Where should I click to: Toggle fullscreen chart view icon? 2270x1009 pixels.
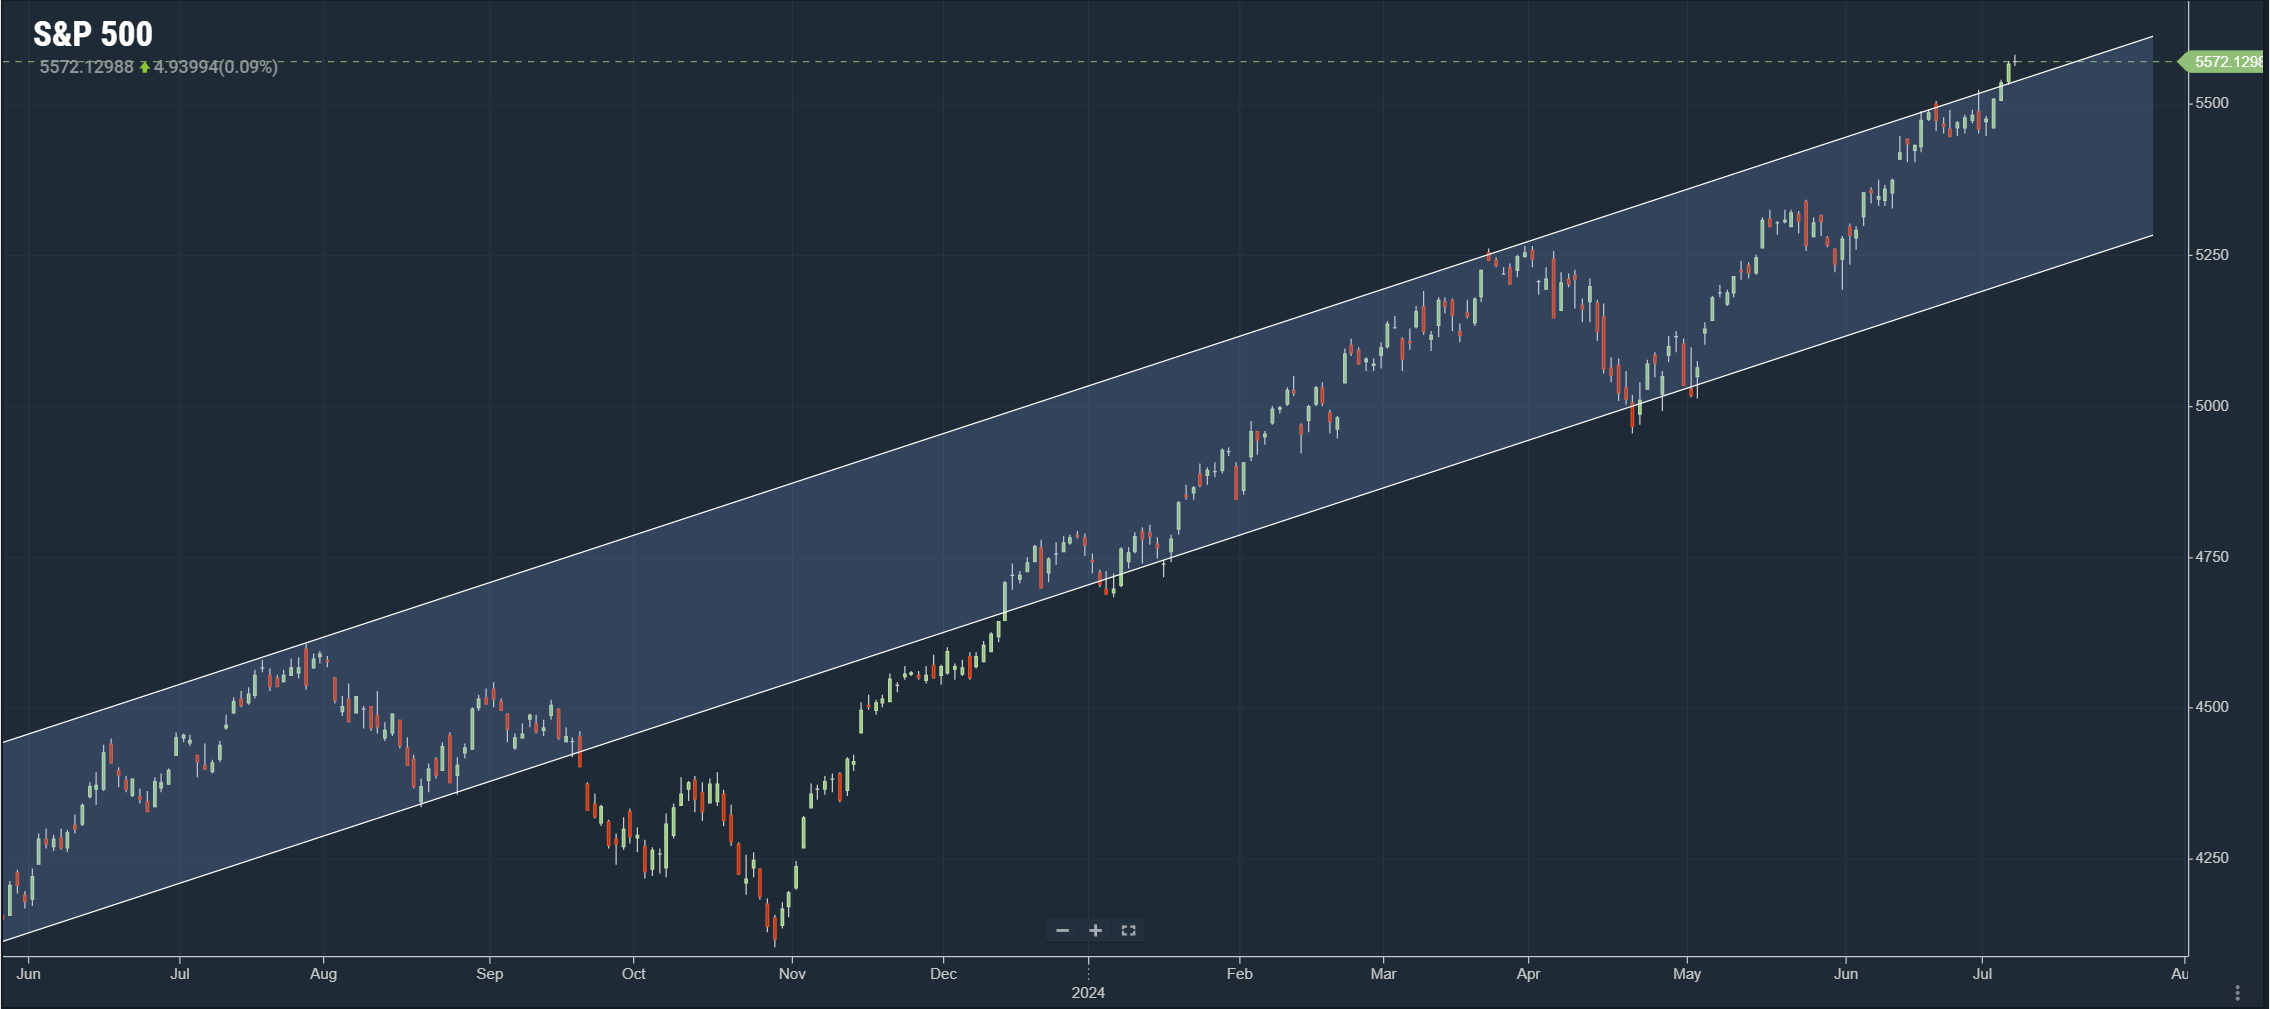(1128, 931)
